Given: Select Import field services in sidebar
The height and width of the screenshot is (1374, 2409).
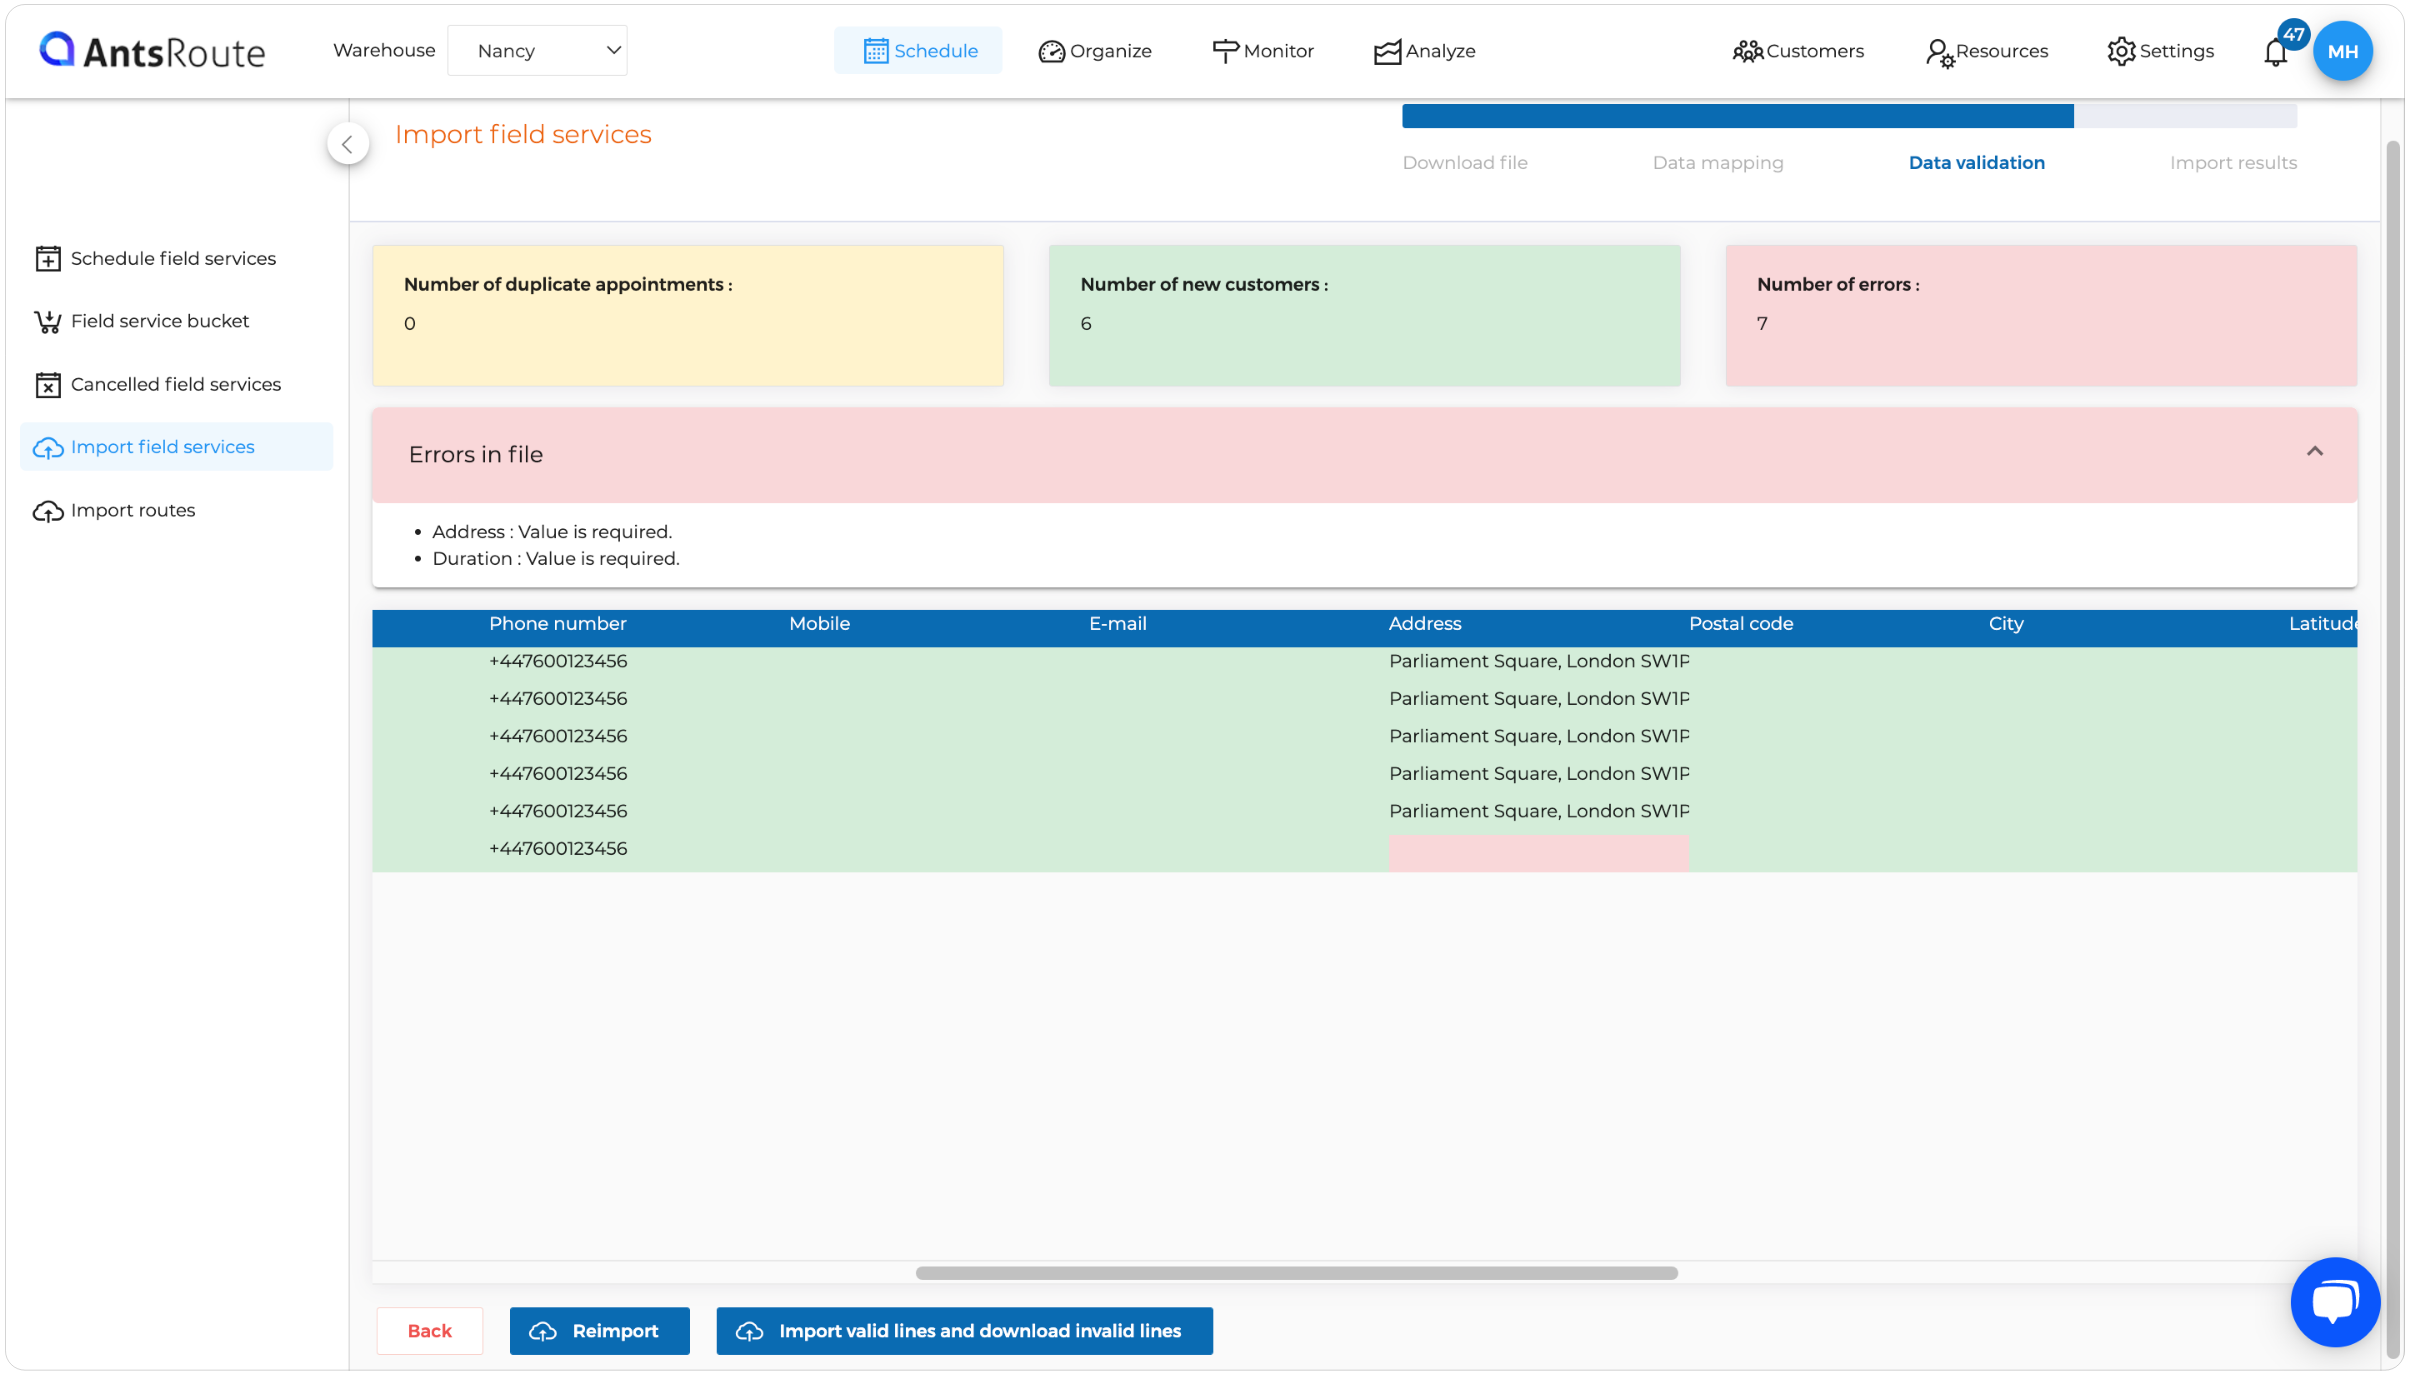Looking at the screenshot, I should (x=176, y=447).
